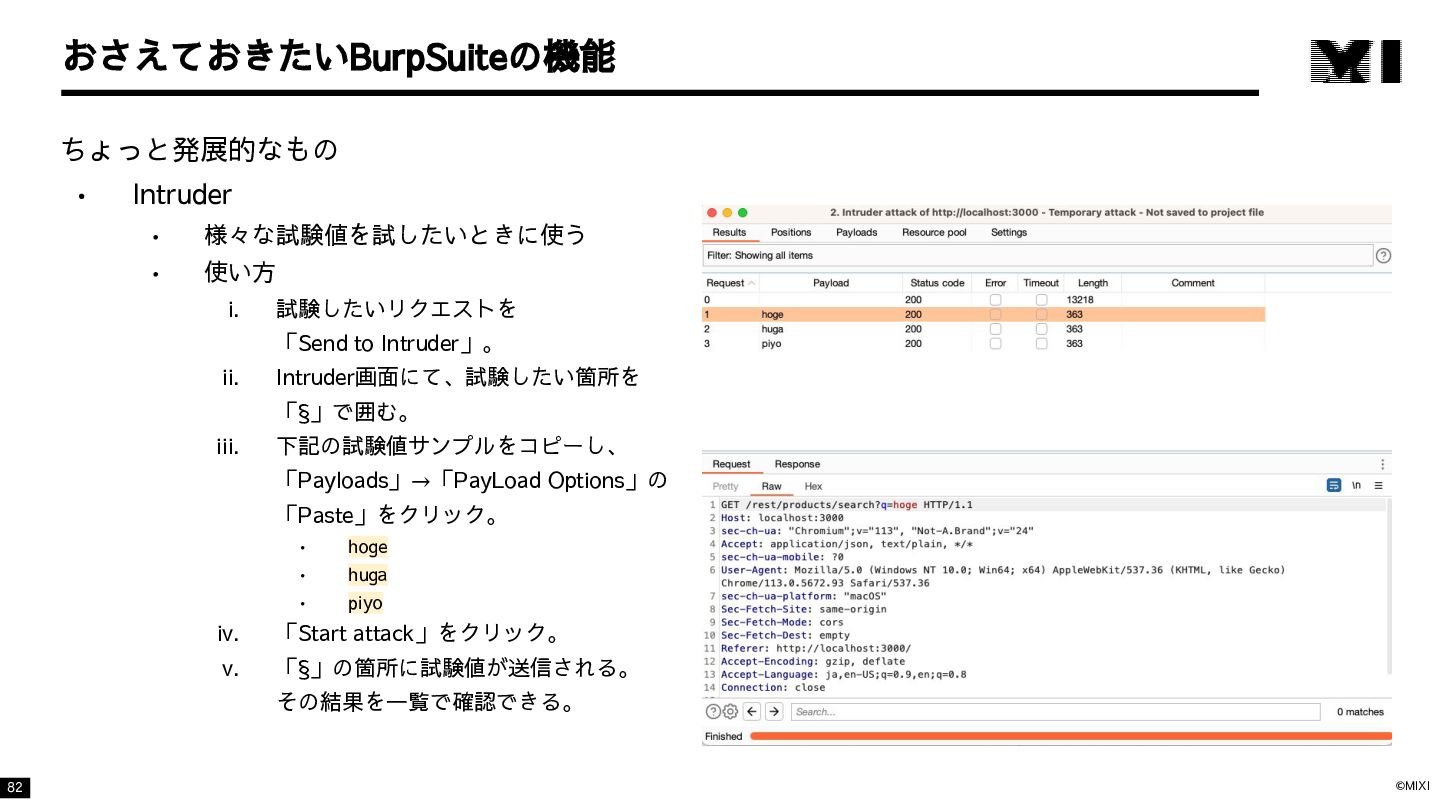Click the slide number 82 badge
Image resolution: width=1440 pixels, height=810 pixels.
pyautogui.click(x=15, y=787)
